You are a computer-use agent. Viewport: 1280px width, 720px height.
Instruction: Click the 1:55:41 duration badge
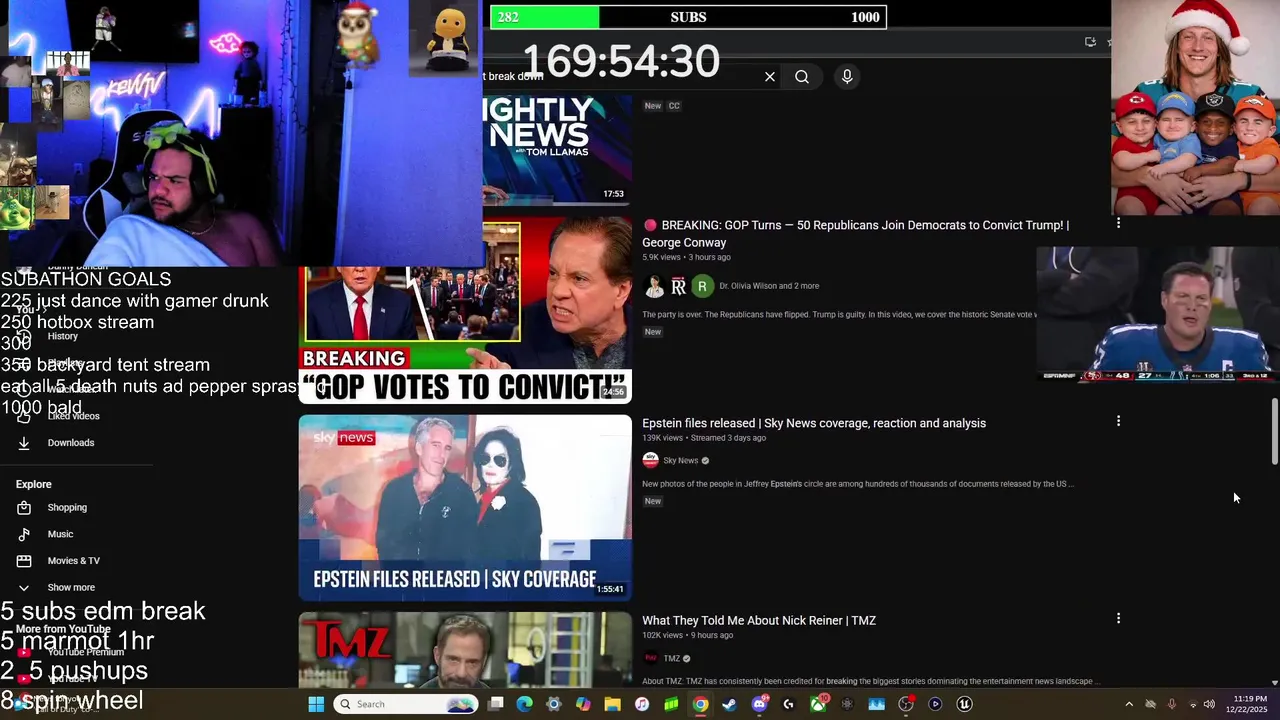point(610,589)
